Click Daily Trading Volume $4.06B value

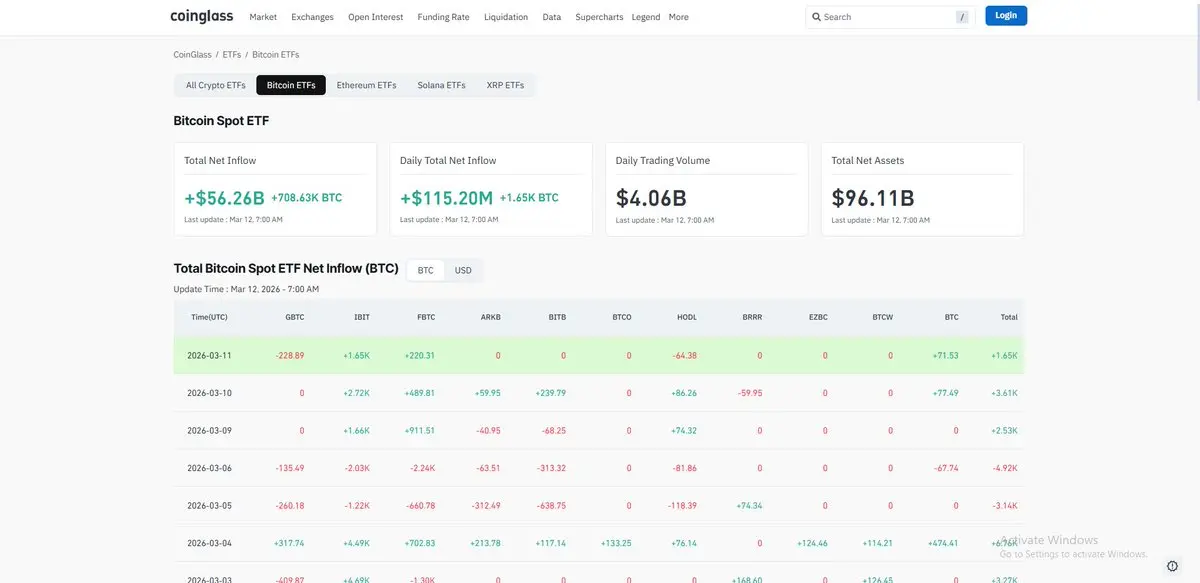[651, 198]
